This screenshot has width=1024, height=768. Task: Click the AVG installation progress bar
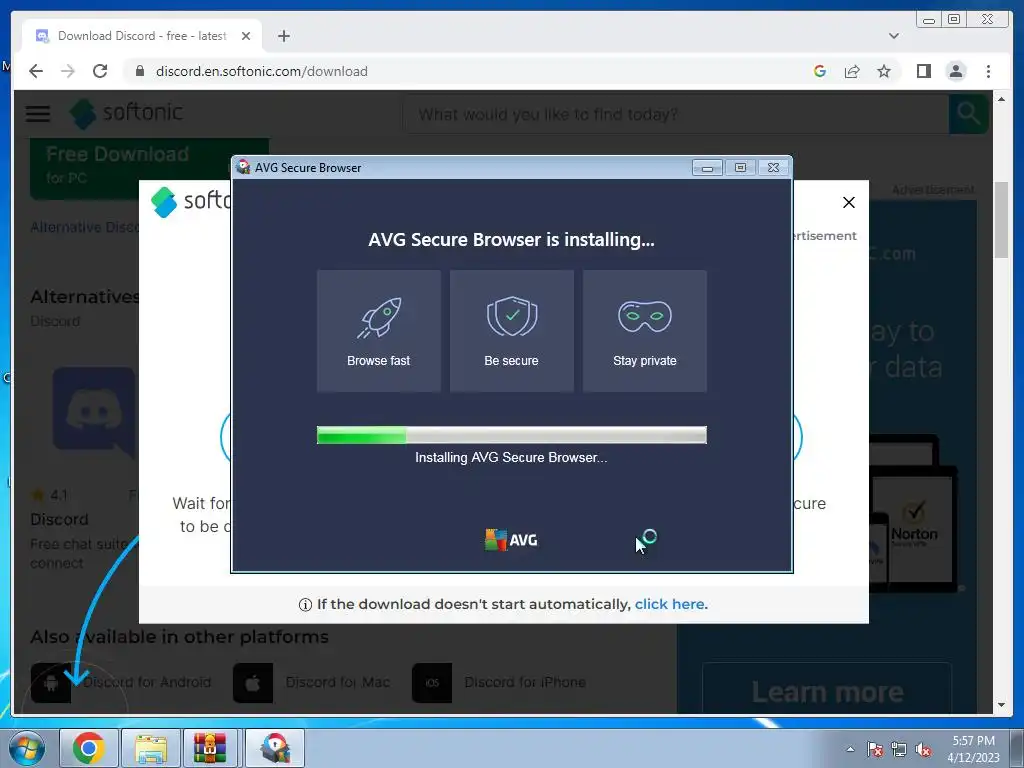pos(511,435)
